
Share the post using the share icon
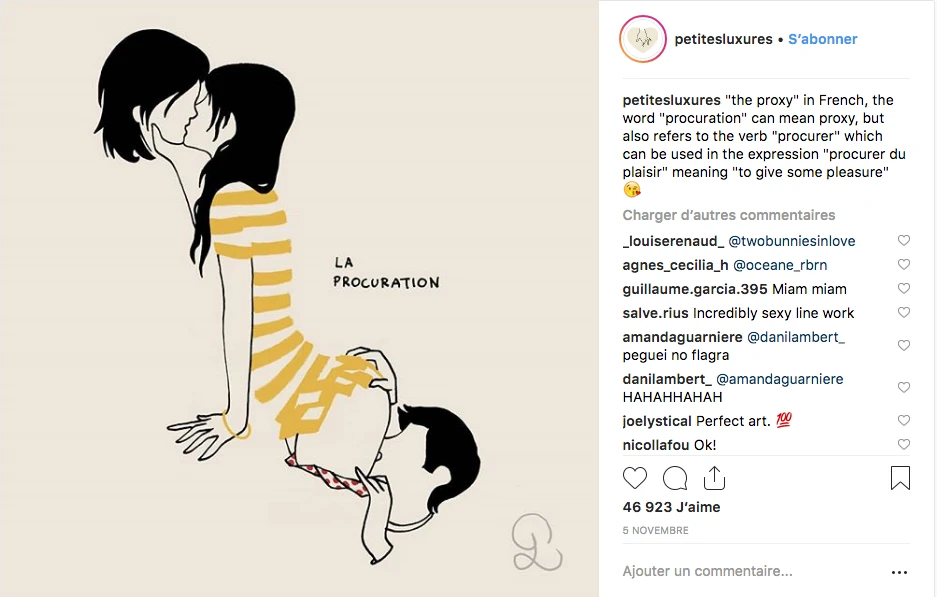714,478
